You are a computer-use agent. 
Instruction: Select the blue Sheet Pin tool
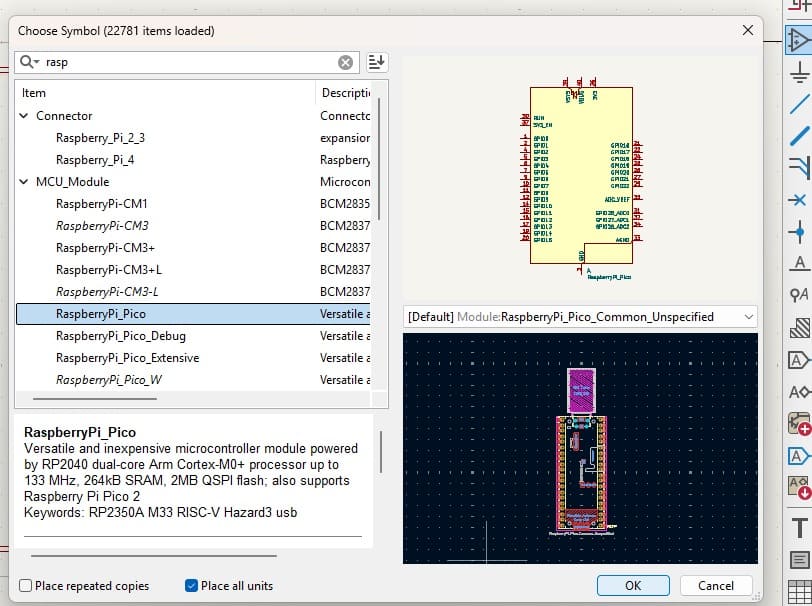(799, 456)
